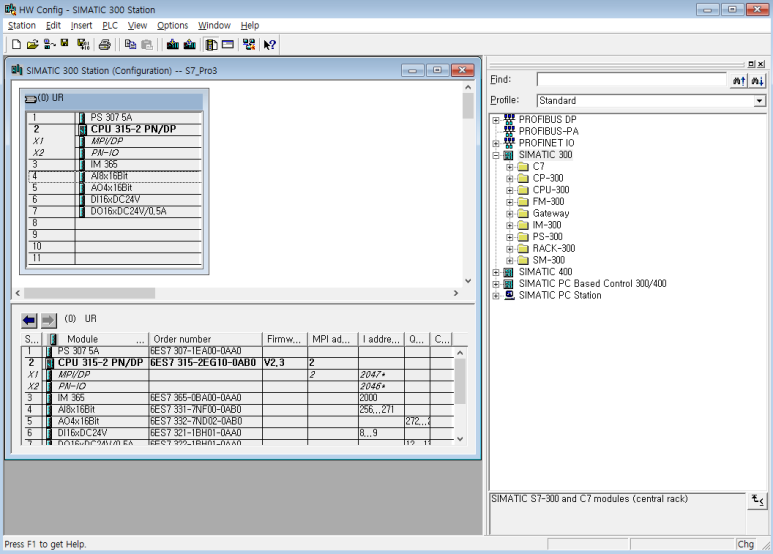Collapse the SIMATIC 300 tree node
773x554 pixels.
496,155
